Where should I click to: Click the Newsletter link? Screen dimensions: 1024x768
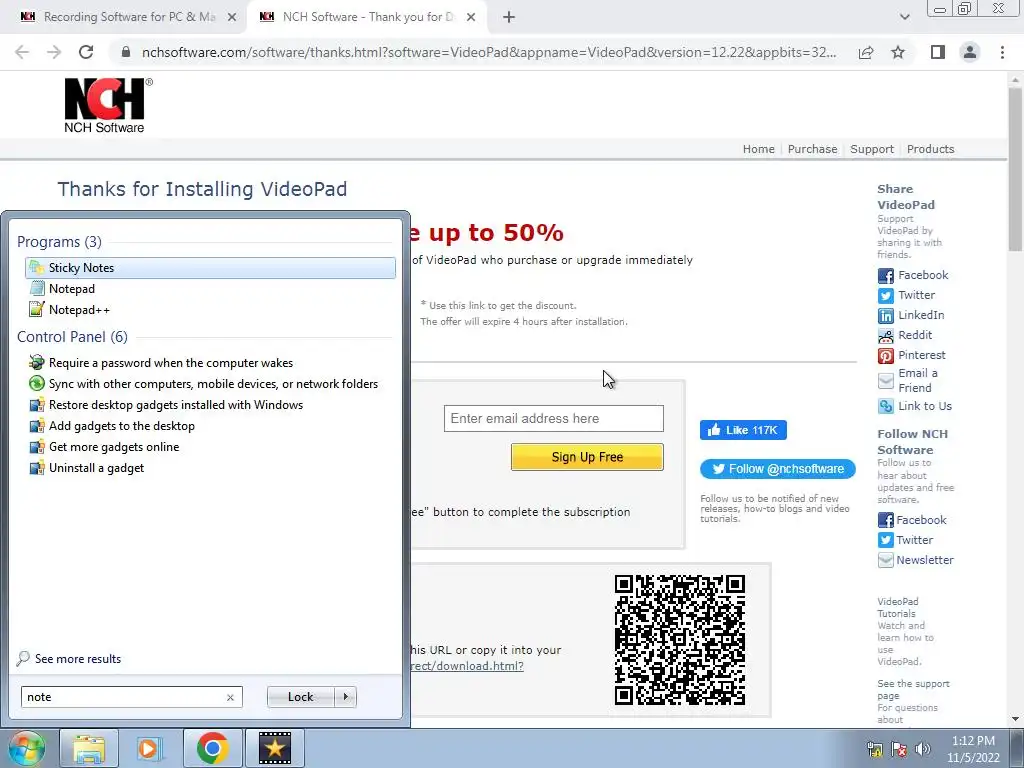[916, 560]
